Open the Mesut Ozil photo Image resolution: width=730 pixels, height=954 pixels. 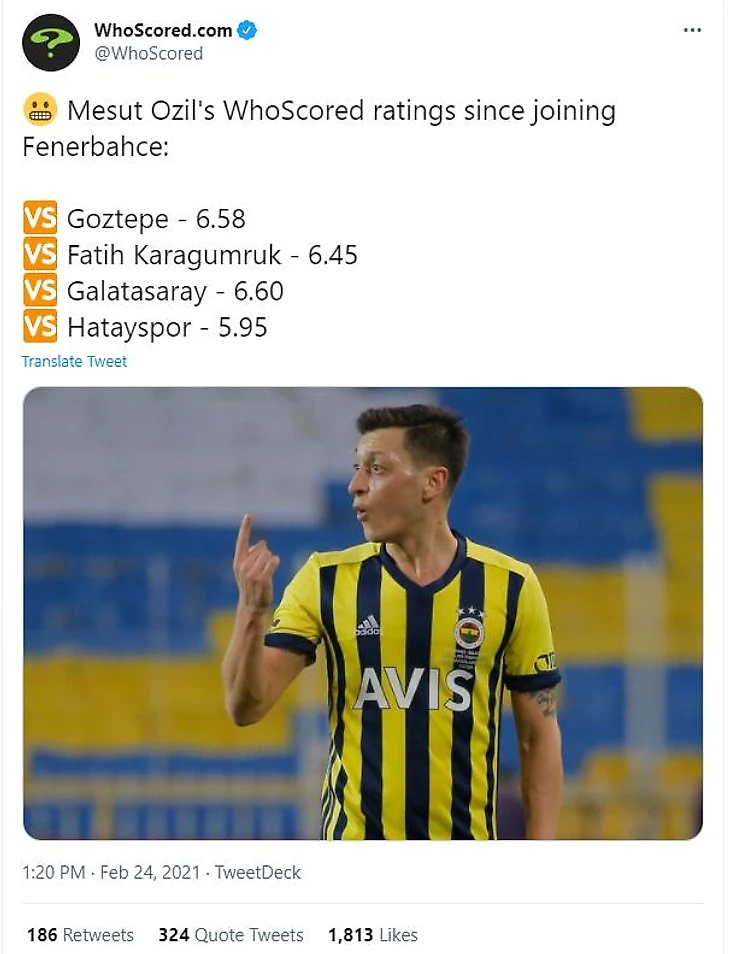coord(363,613)
